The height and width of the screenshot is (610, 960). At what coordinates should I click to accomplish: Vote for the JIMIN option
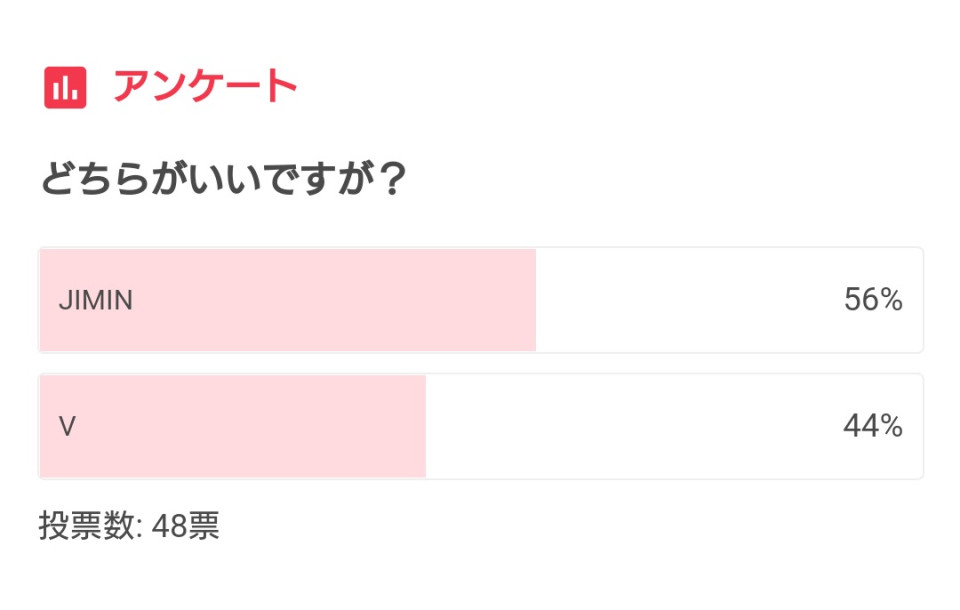pos(481,300)
